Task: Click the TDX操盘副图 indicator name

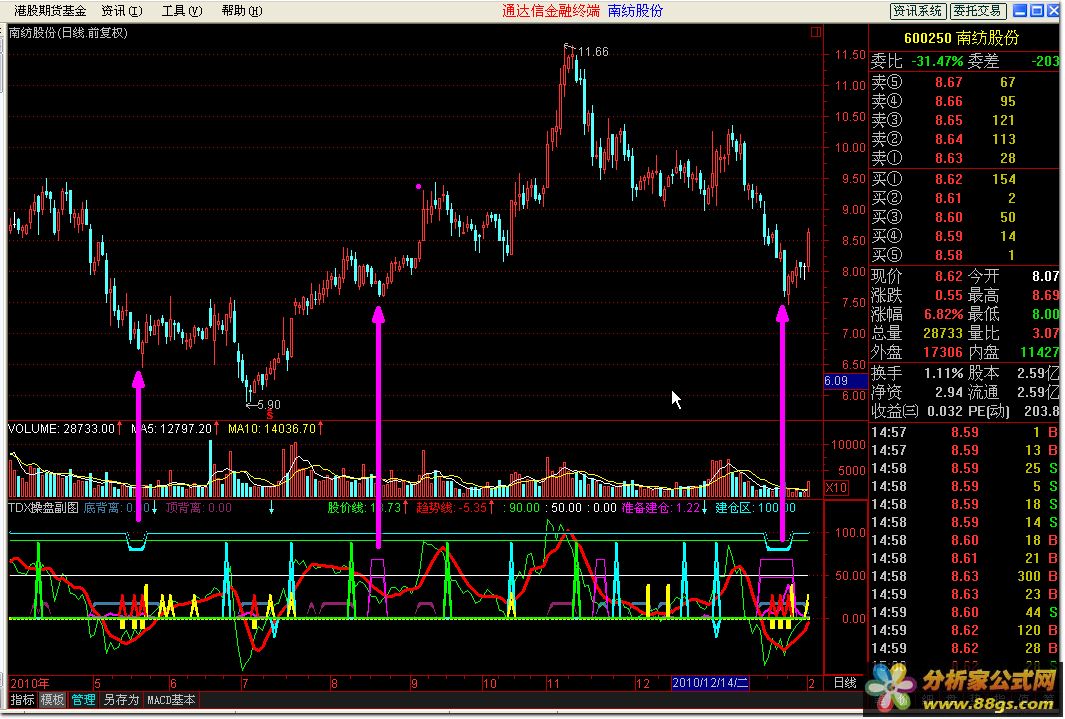Action: tap(43, 508)
